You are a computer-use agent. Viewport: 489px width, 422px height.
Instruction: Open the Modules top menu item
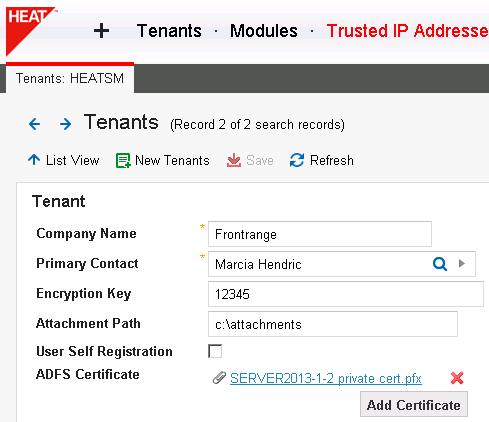(x=264, y=31)
